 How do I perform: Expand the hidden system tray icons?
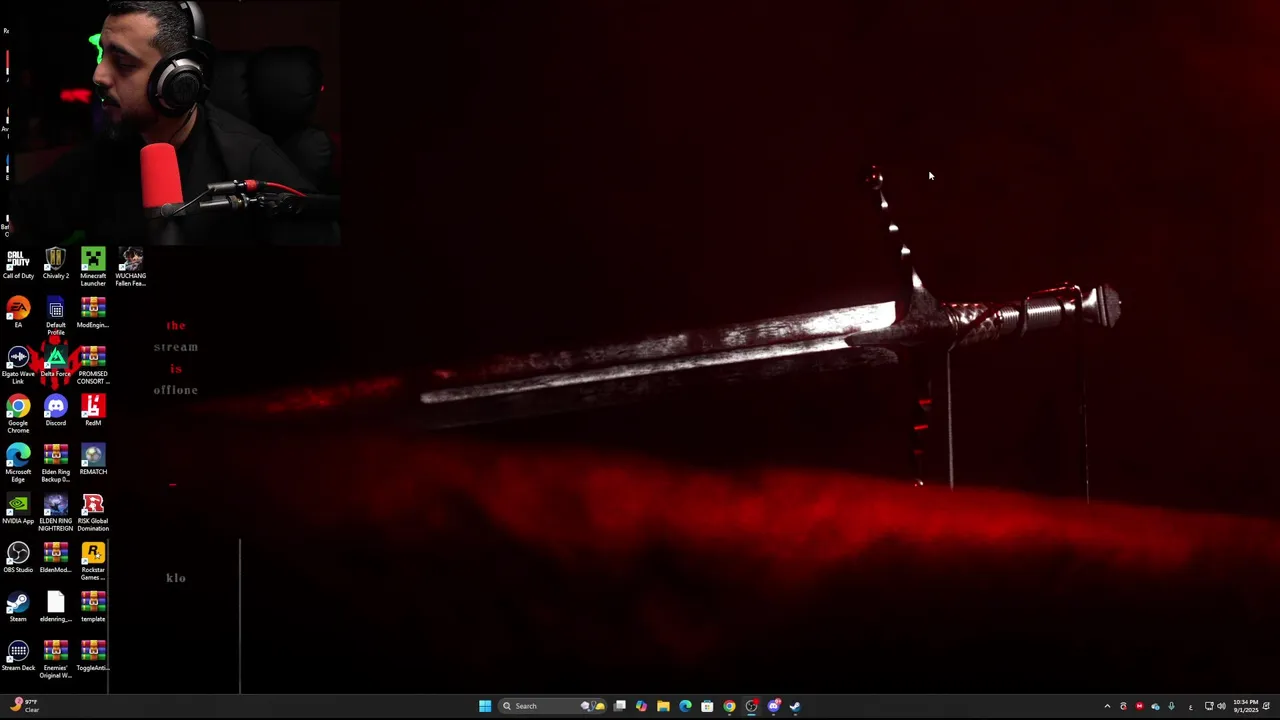[x=1107, y=706]
